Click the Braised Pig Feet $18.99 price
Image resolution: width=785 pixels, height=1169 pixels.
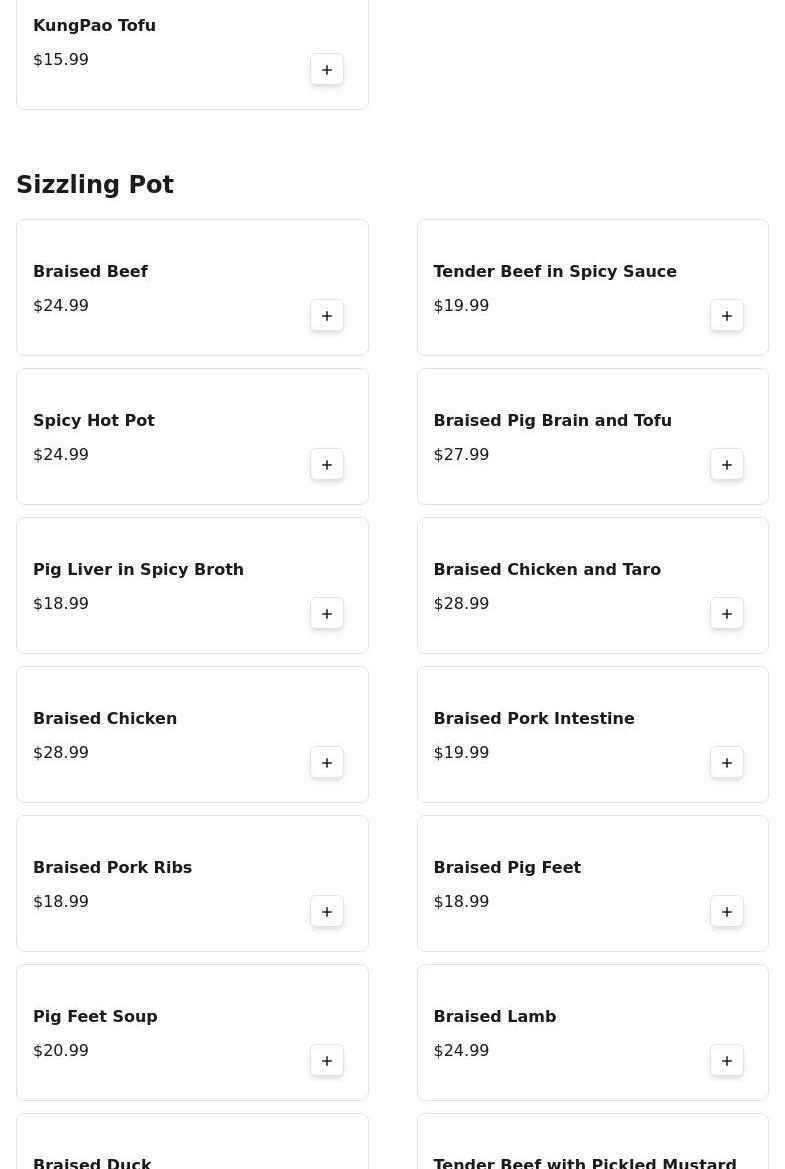461,902
